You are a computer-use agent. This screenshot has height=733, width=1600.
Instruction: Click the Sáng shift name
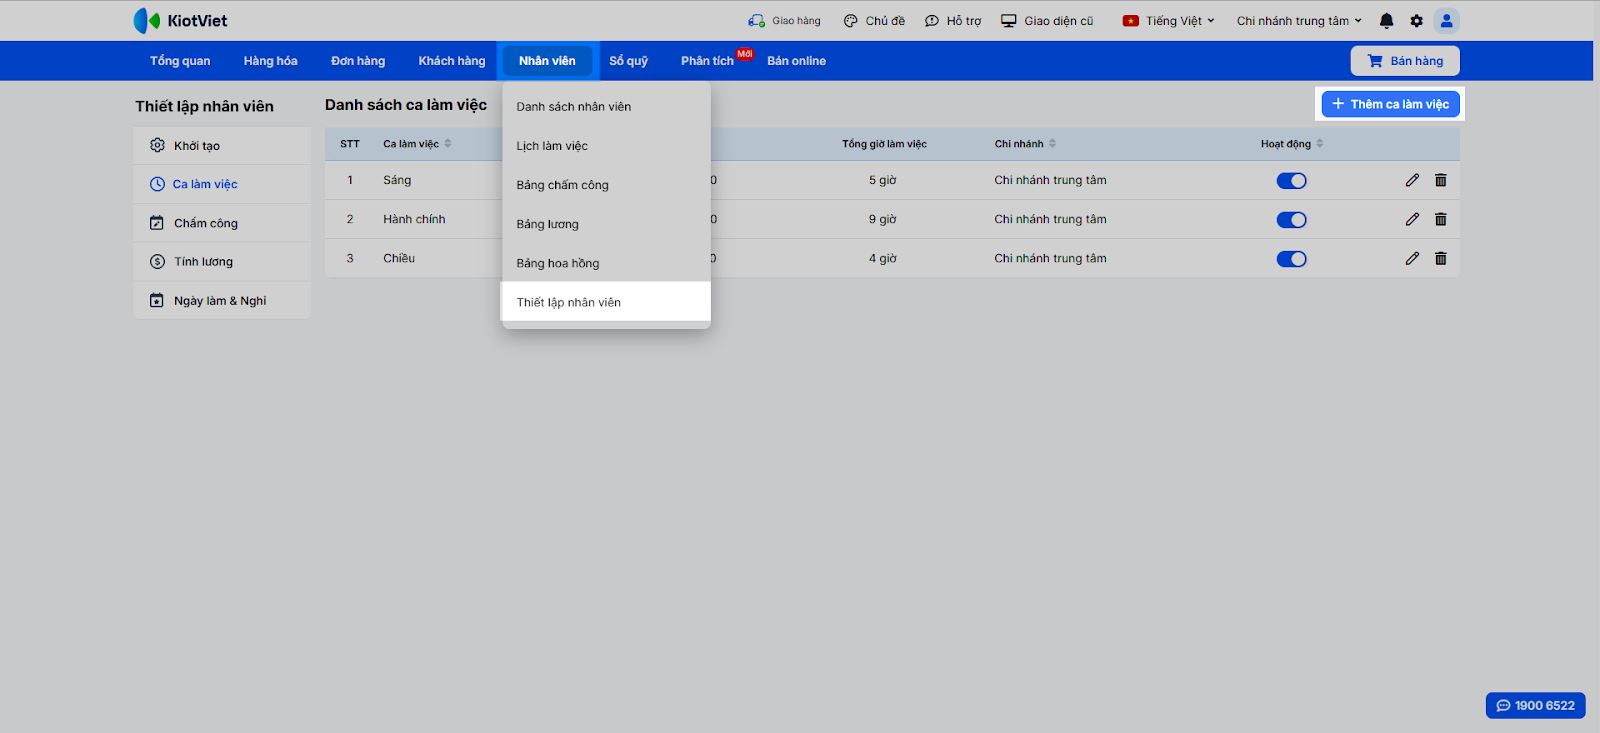pos(397,180)
